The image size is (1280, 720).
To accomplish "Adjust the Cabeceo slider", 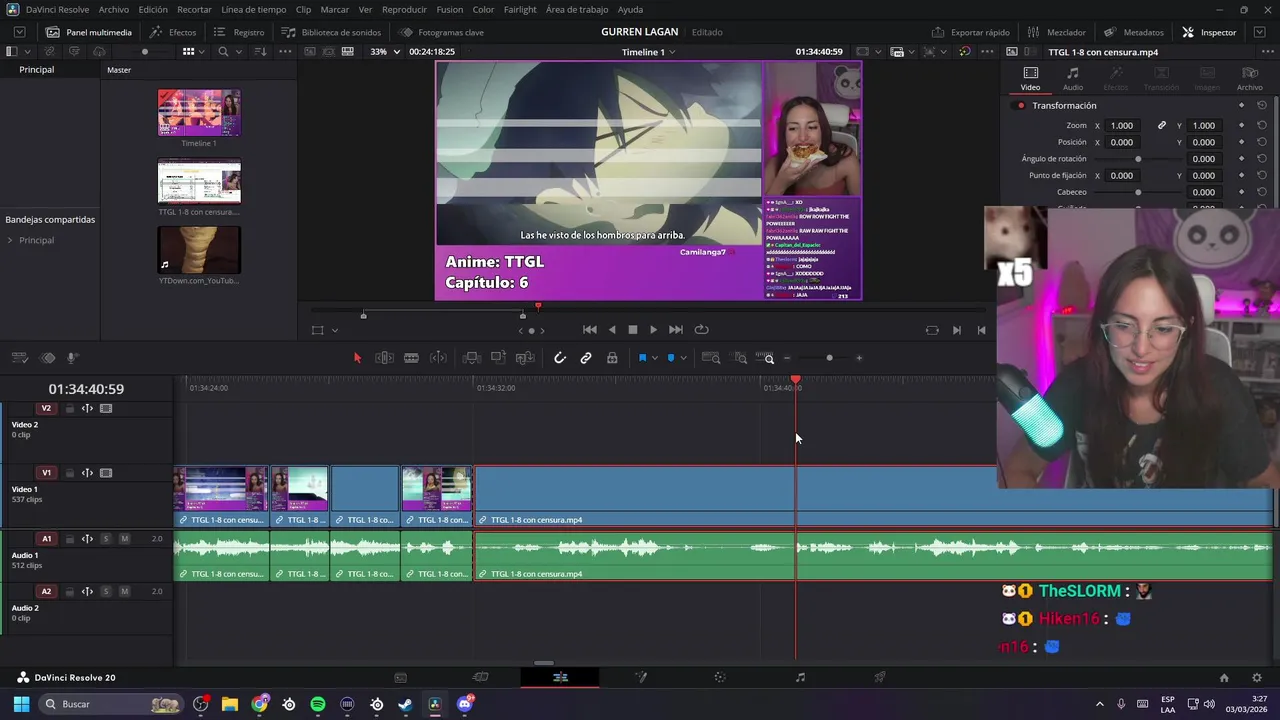I will (1138, 192).
